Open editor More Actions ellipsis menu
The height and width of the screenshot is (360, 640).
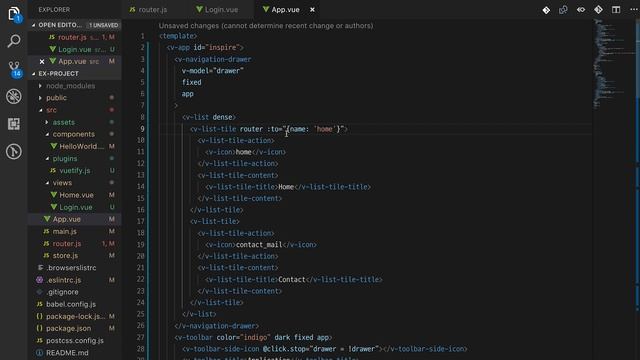click(633, 10)
